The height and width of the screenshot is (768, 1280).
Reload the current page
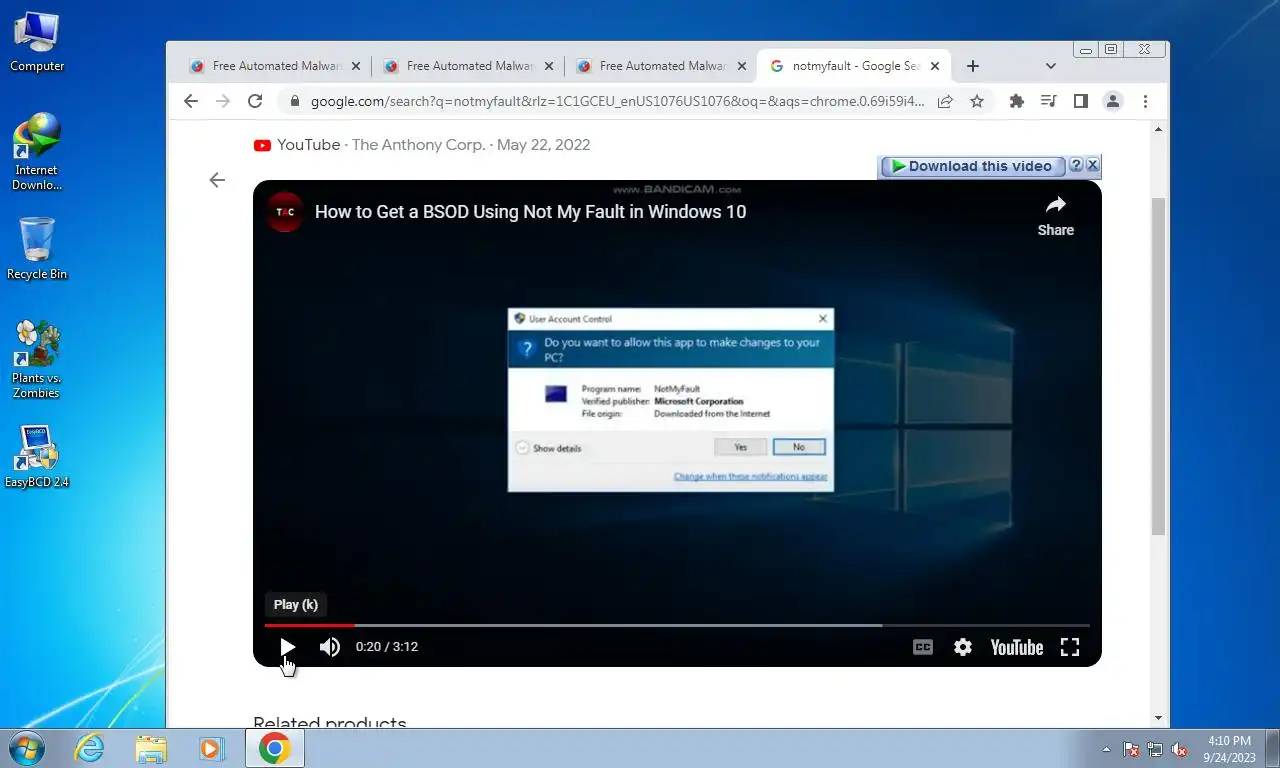tap(255, 101)
